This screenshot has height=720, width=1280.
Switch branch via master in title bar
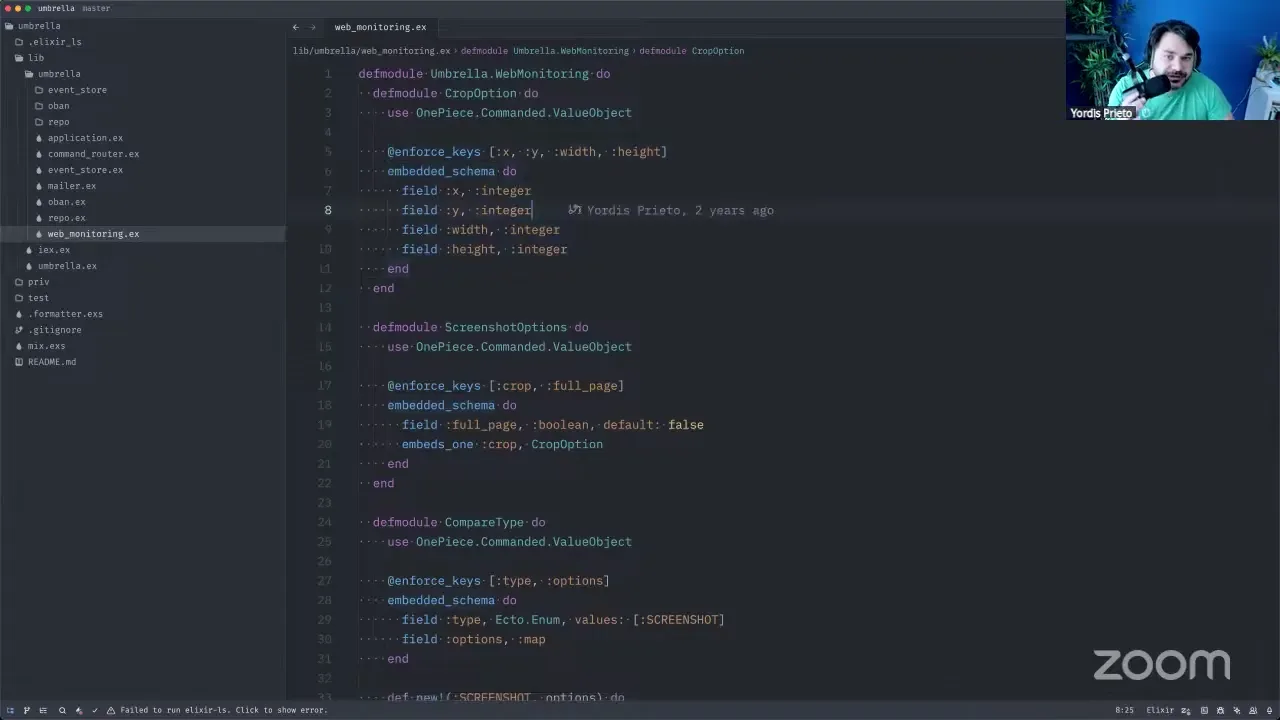pos(96,8)
